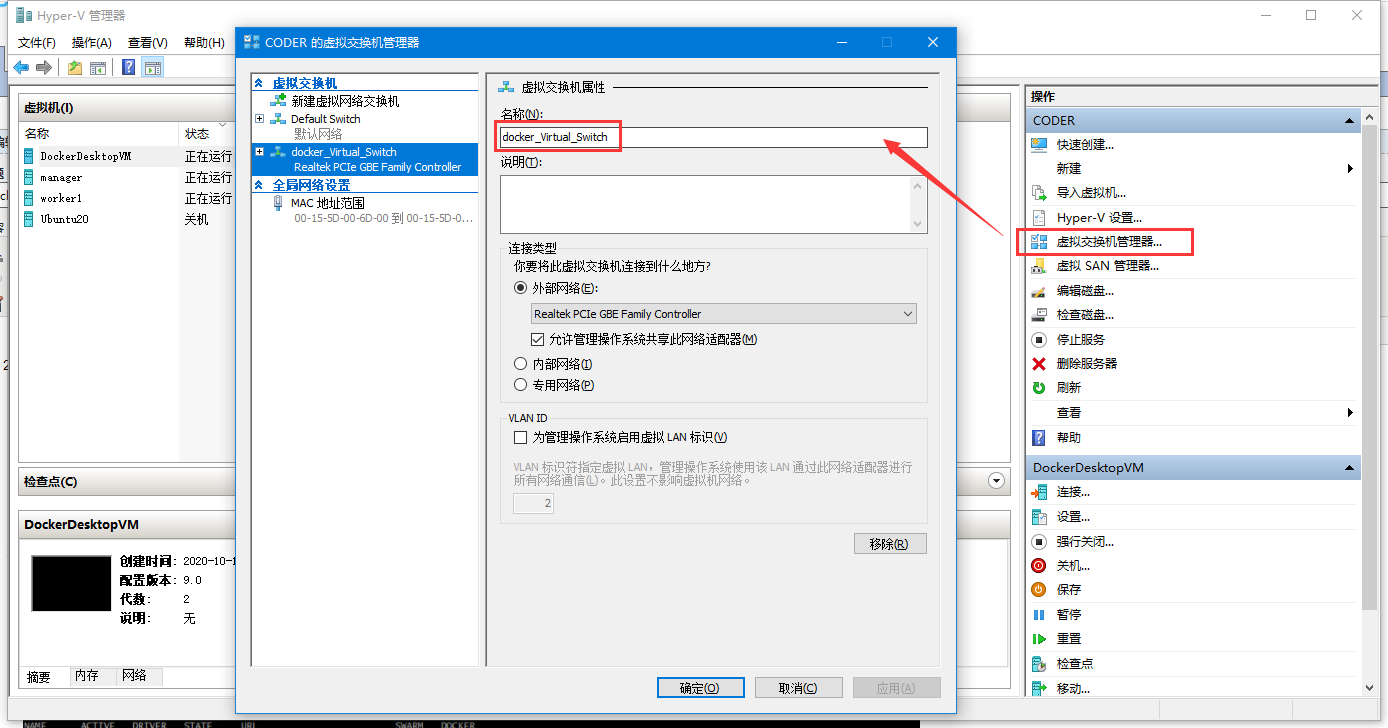1388x728 pixels.
Task: Click 检查磁盘 (Inspect Disk) action
Action: tap(1085, 315)
